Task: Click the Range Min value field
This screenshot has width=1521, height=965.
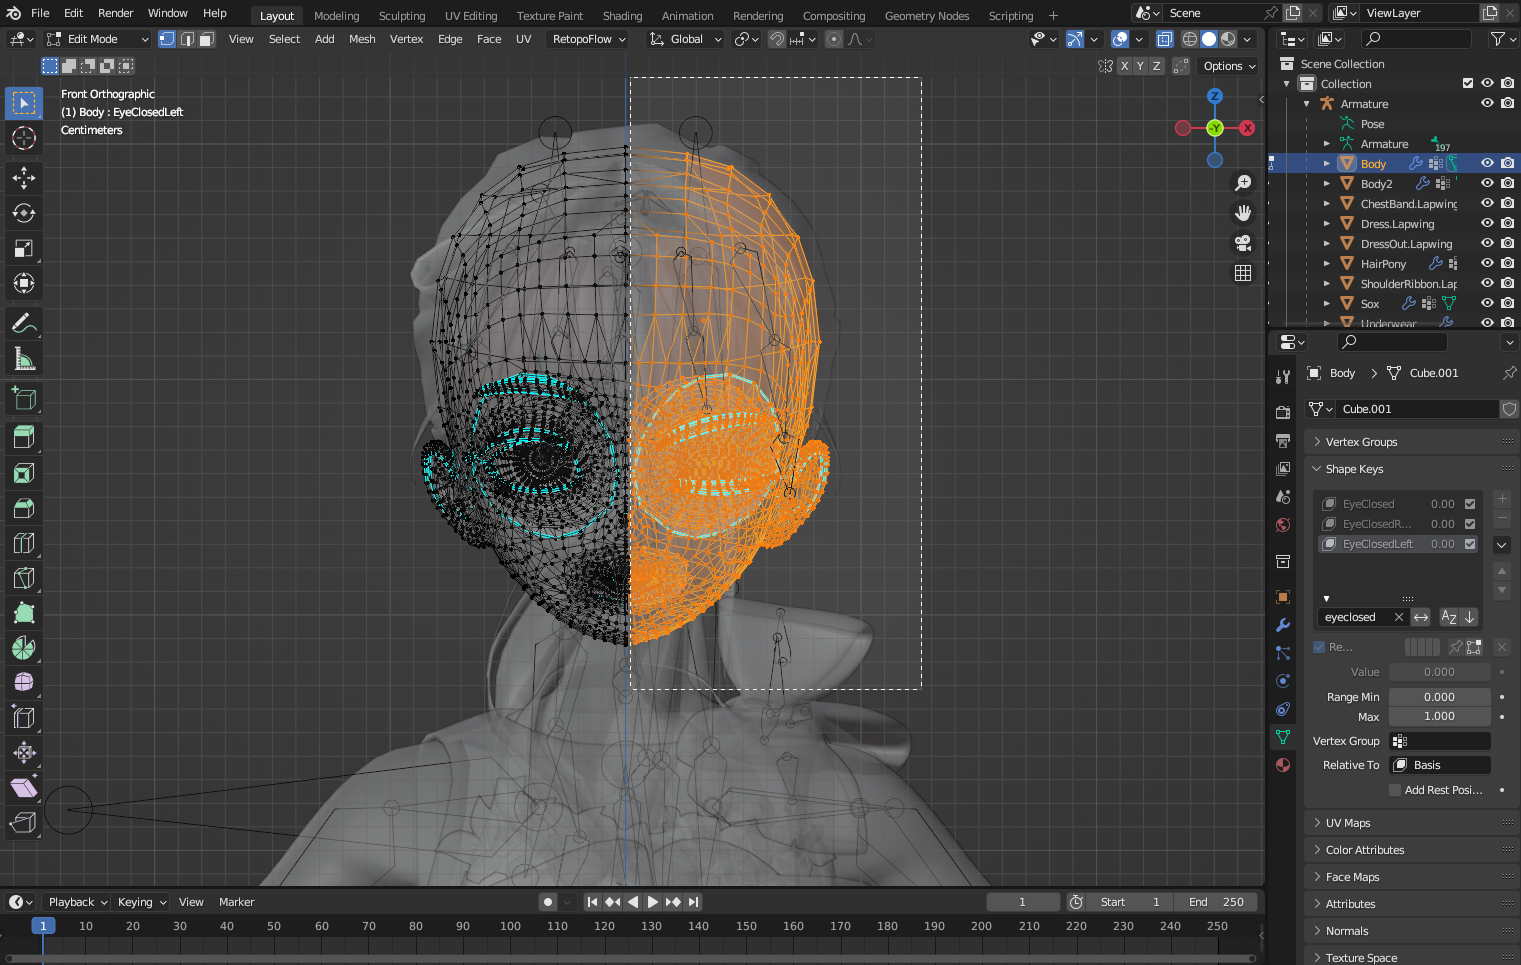Action: click(x=1439, y=697)
